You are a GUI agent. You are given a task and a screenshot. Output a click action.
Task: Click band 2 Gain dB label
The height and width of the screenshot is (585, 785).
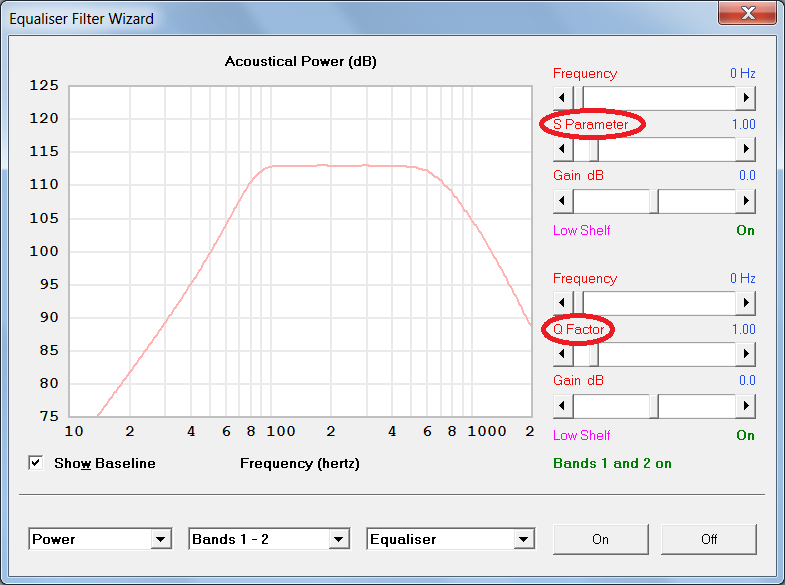(x=578, y=380)
